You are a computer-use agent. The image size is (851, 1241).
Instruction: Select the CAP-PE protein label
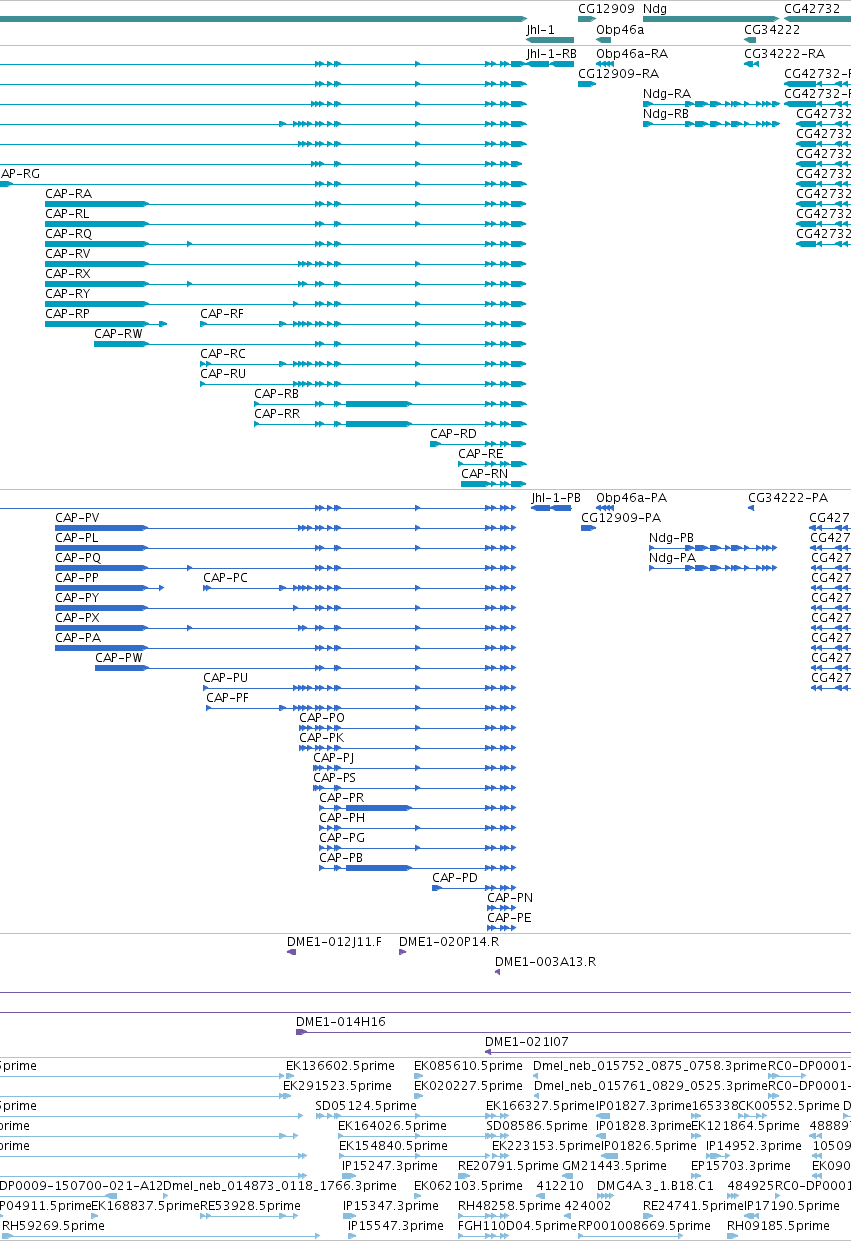click(x=509, y=918)
